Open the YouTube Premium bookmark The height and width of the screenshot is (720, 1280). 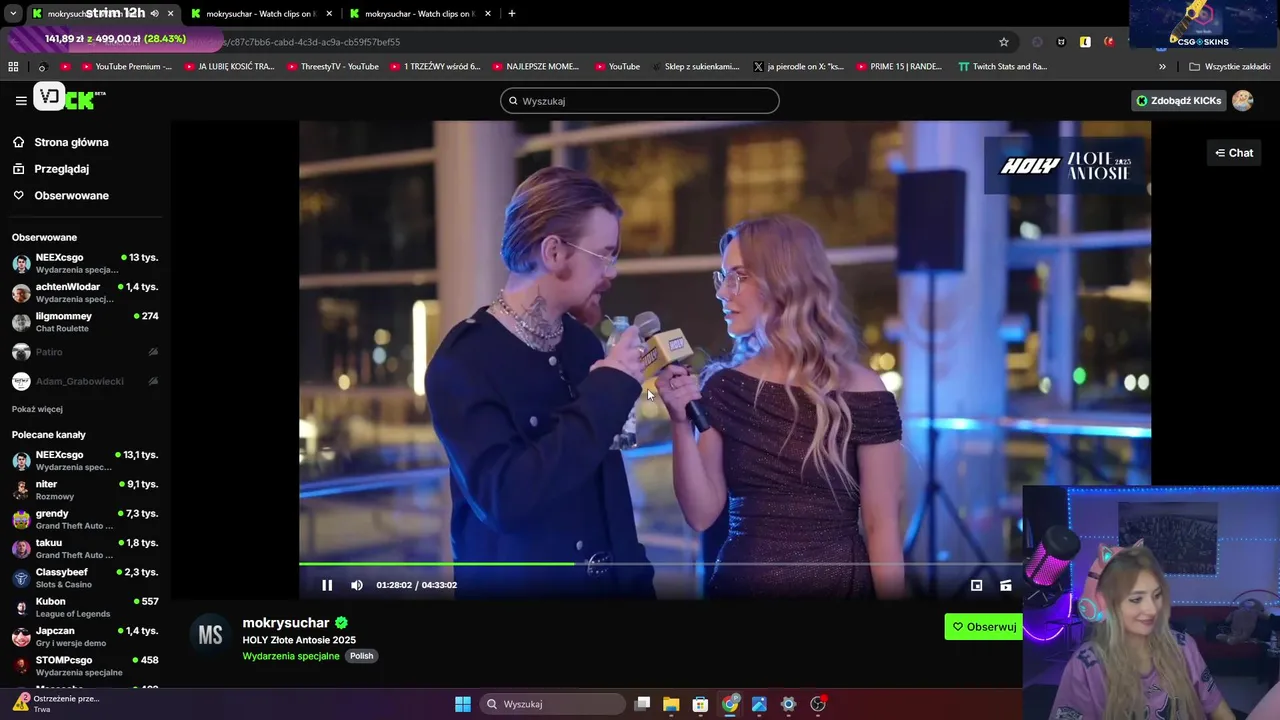tap(126, 67)
